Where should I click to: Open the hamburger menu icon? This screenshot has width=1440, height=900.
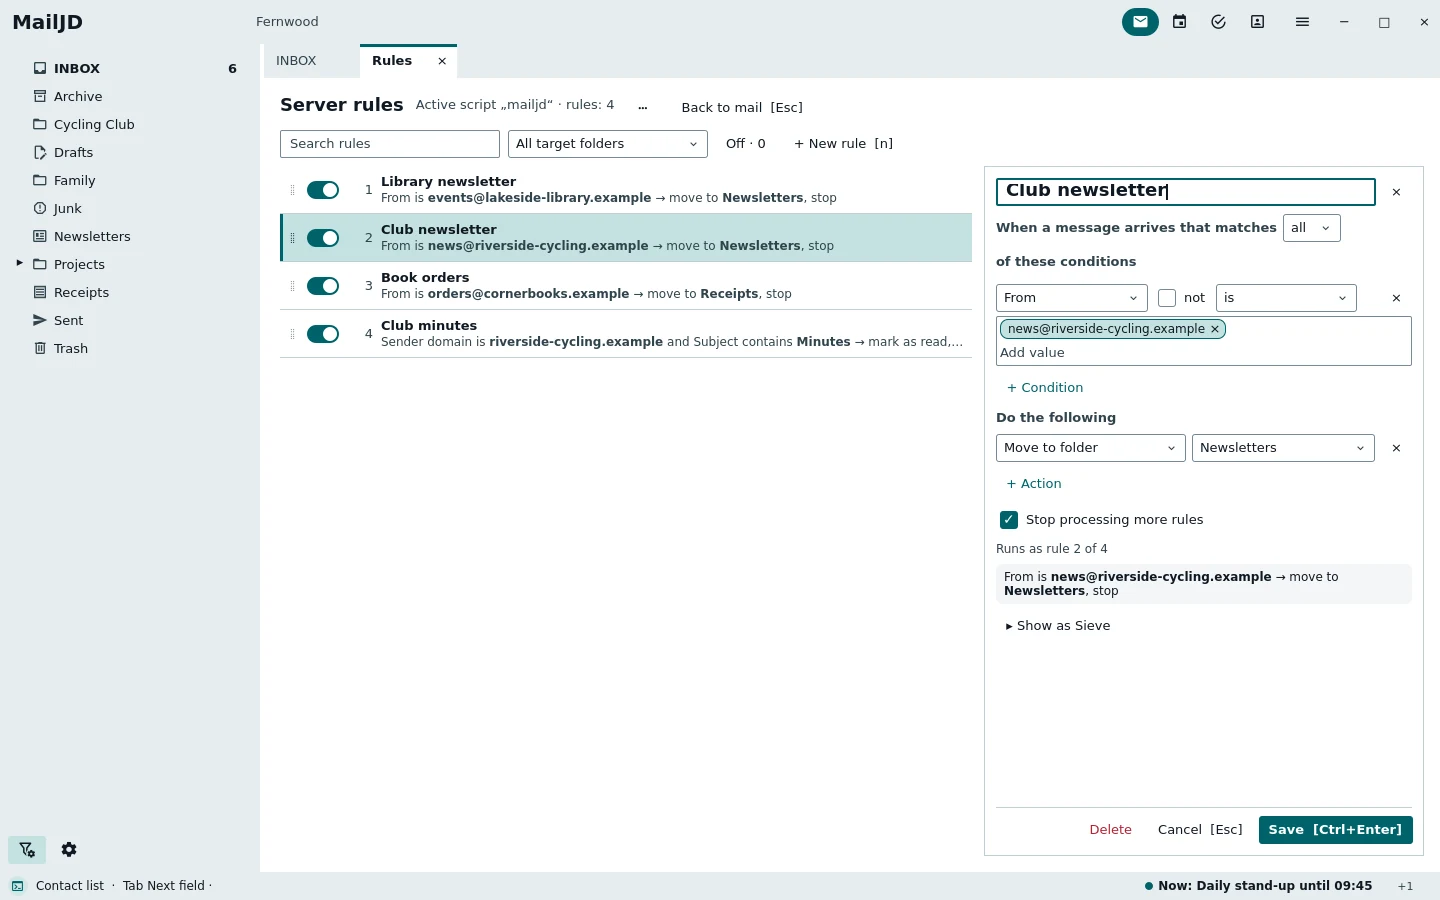[x=1302, y=22]
